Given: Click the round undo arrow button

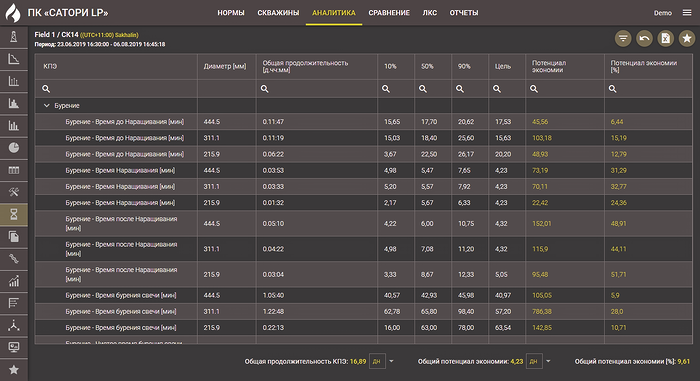Looking at the screenshot, I should (644, 38).
